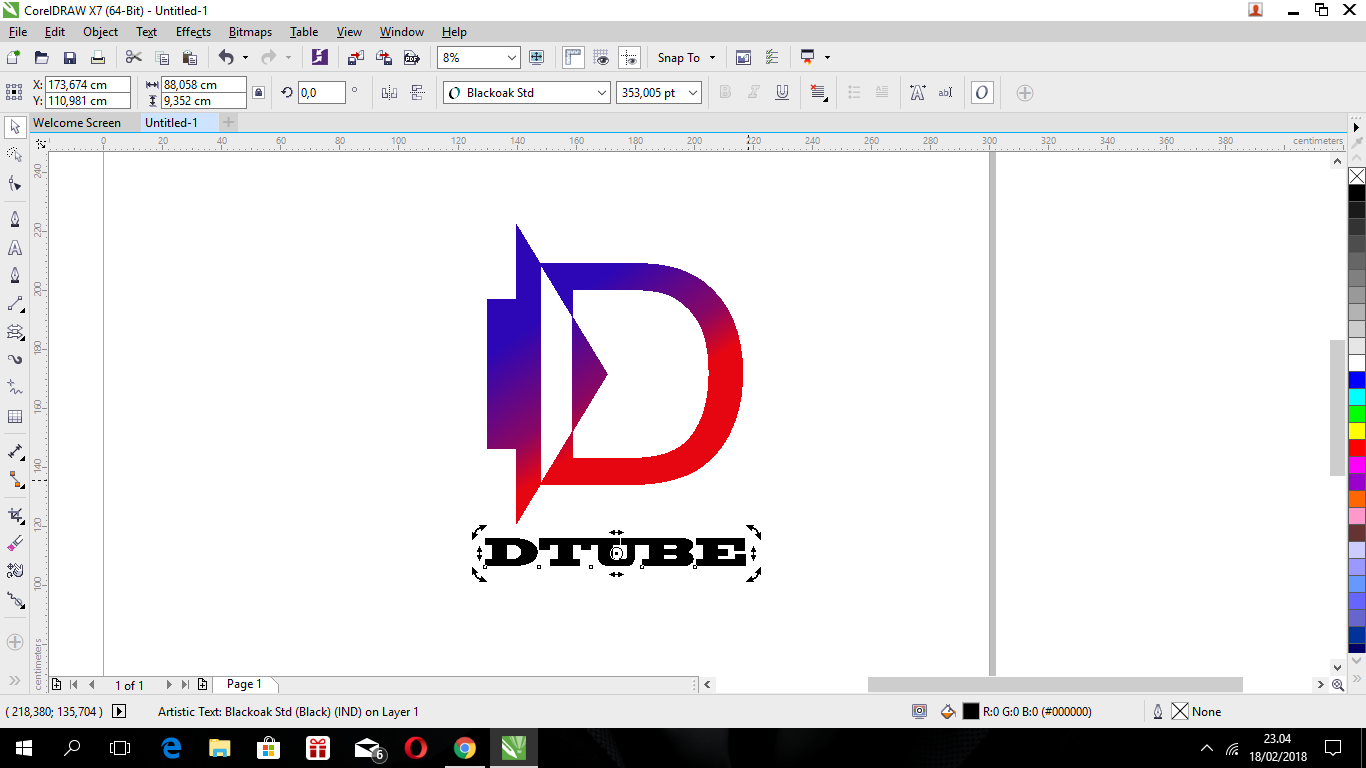Click the object origin grid icon

click(x=14, y=93)
